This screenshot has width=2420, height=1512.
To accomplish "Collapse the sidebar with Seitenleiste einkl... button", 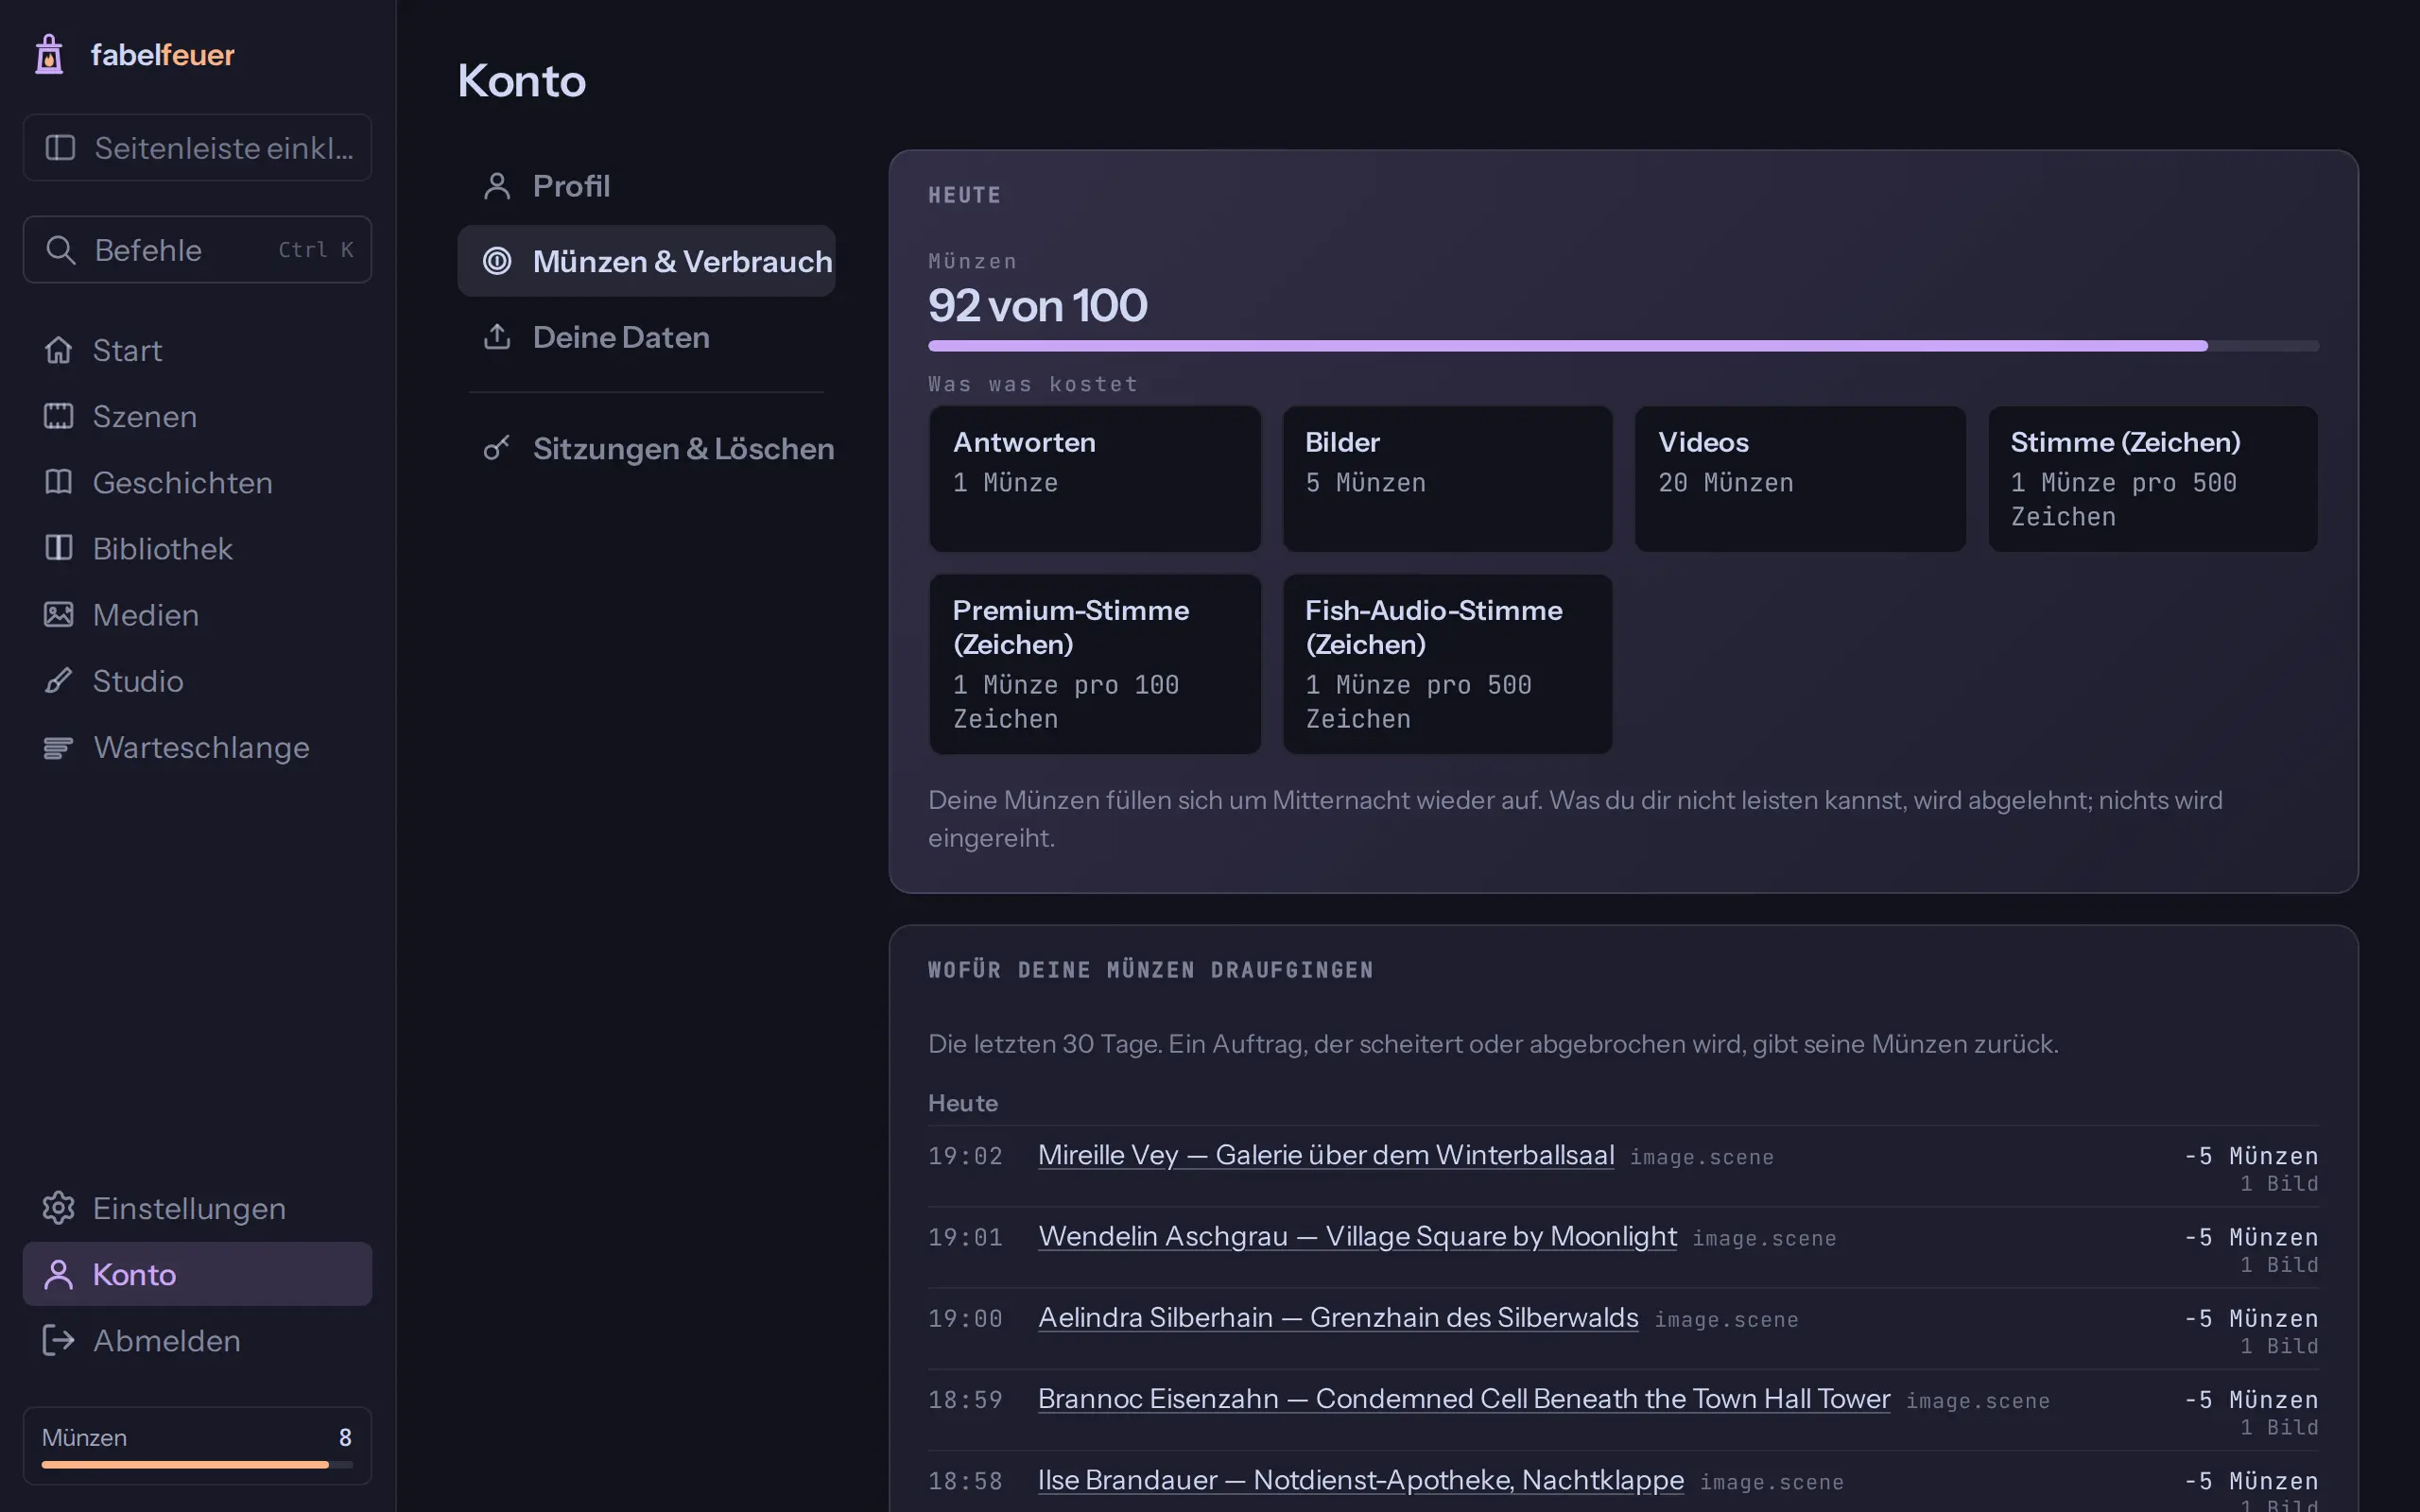I will [x=197, y=148].
